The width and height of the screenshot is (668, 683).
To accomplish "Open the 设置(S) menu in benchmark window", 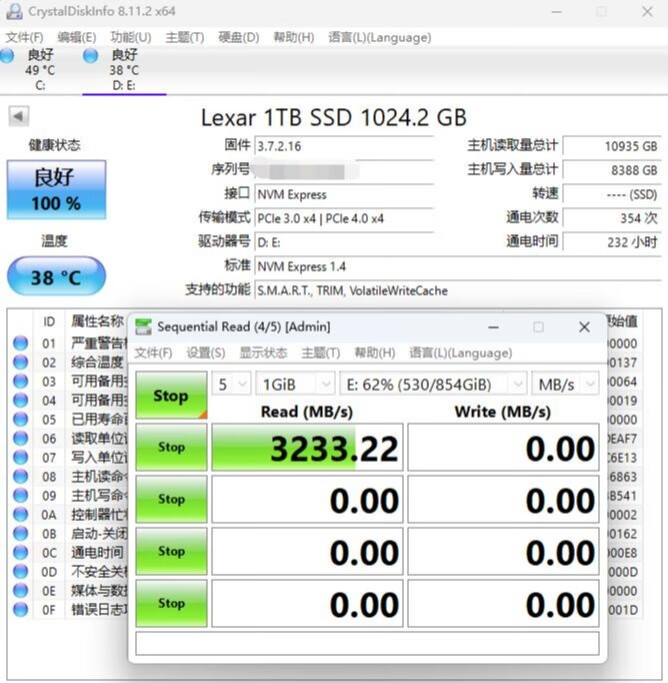I will pyautogui.click(x=205, y=353).
